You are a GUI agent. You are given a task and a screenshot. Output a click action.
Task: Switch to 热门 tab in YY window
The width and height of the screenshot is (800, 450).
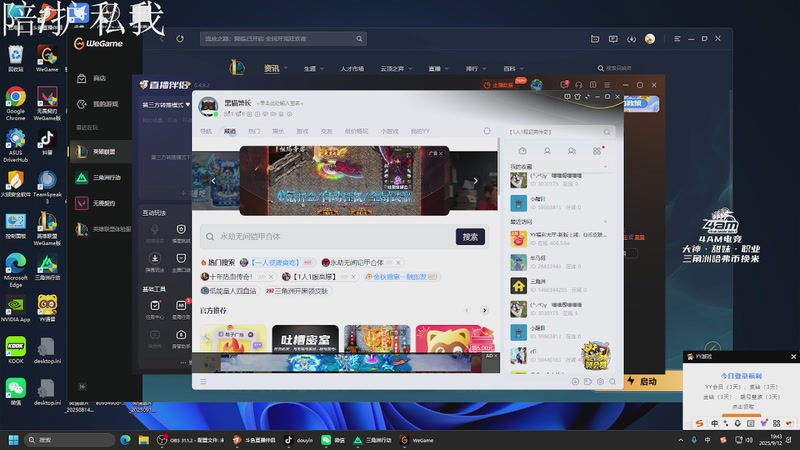pyautogui.click(x=254, y=131)
